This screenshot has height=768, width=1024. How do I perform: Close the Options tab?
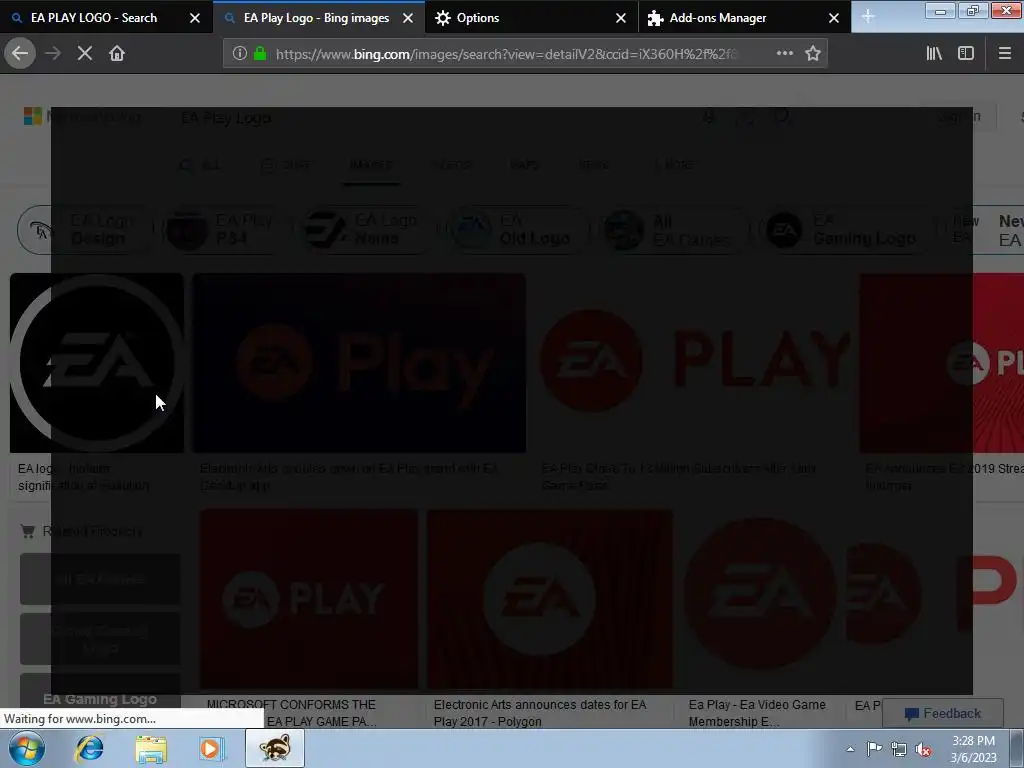[x=621, y=18]
